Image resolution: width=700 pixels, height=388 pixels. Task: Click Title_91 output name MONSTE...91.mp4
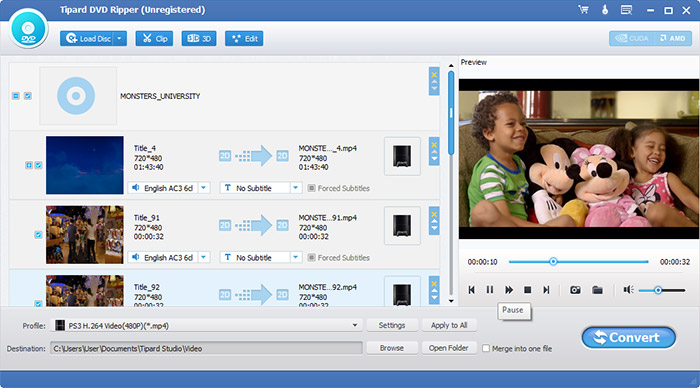328,218
